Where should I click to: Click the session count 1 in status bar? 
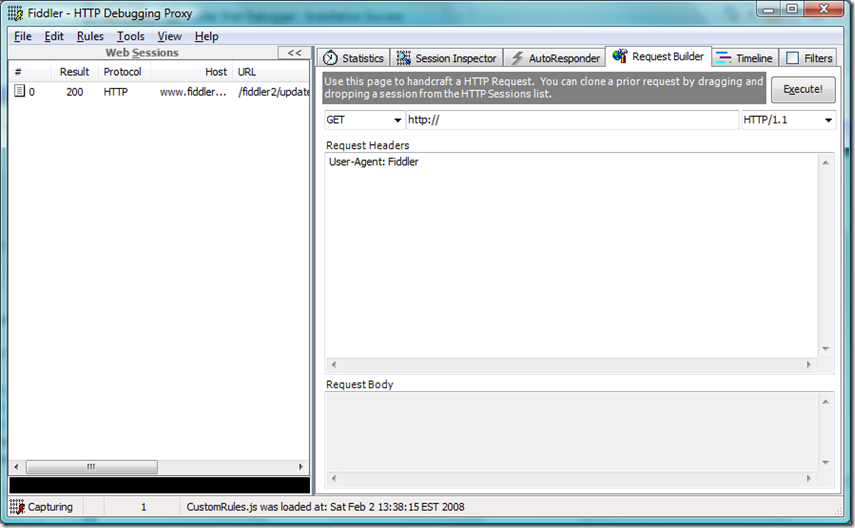[143, 507]
